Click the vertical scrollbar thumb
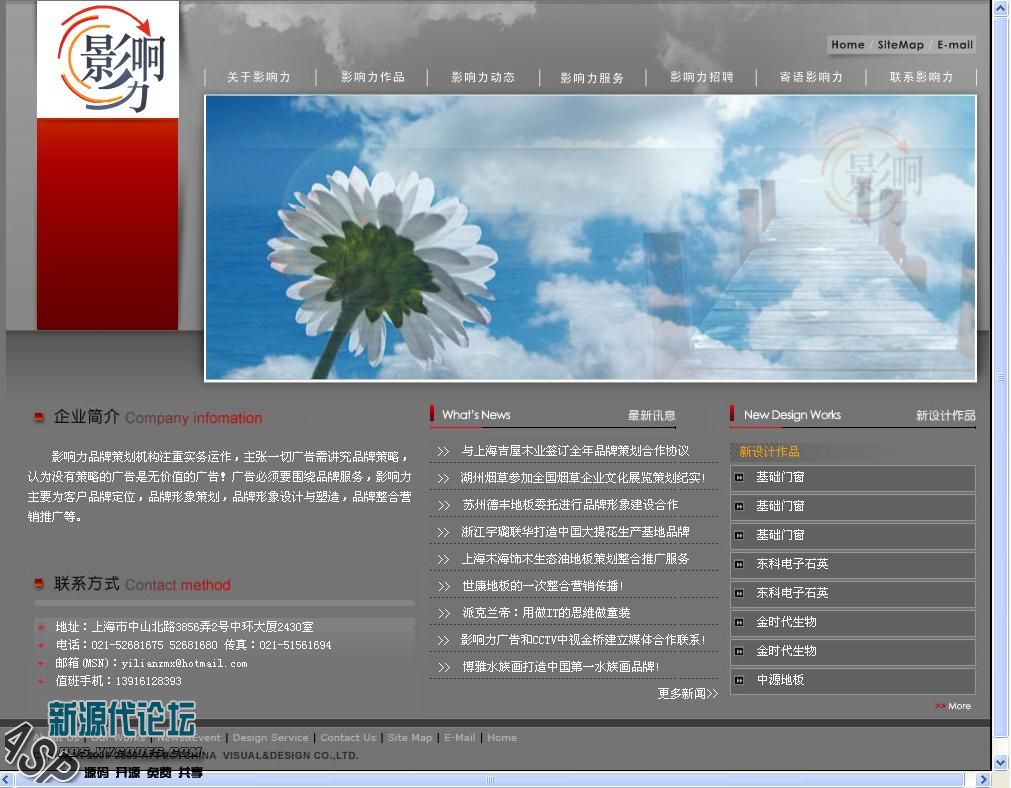Screen dimensions: 1011x788 click(1001, 377)
